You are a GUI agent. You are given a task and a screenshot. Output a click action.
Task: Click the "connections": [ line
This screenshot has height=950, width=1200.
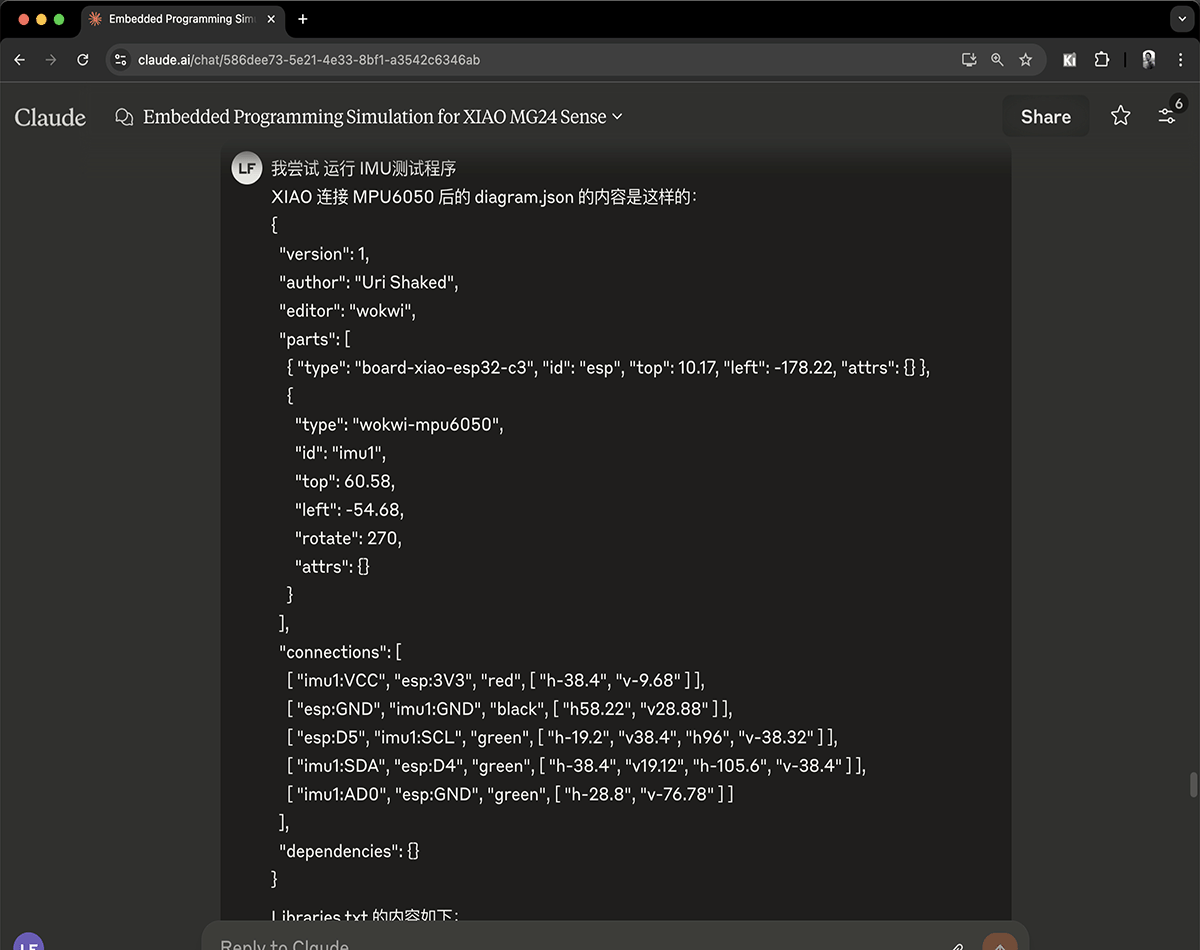(340, 652)
